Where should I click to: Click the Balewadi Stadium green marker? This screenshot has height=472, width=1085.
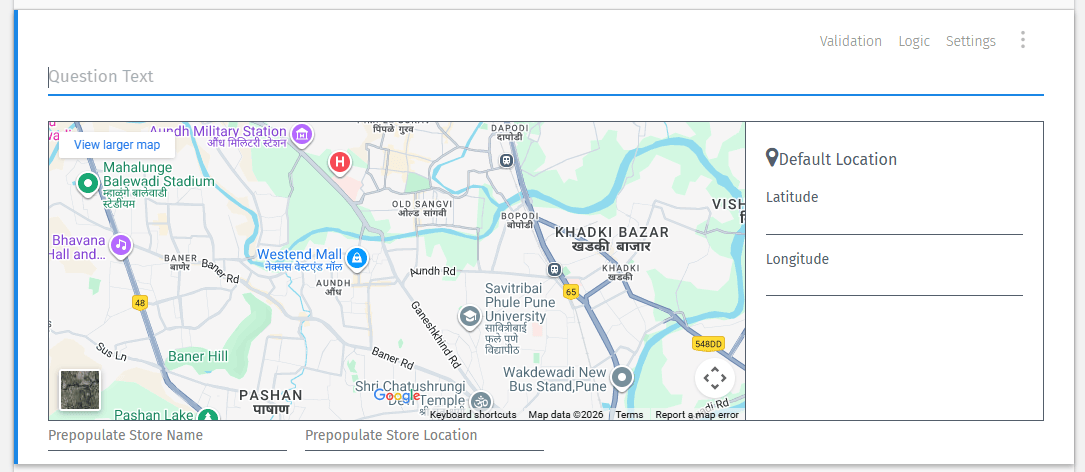point(87,183)
